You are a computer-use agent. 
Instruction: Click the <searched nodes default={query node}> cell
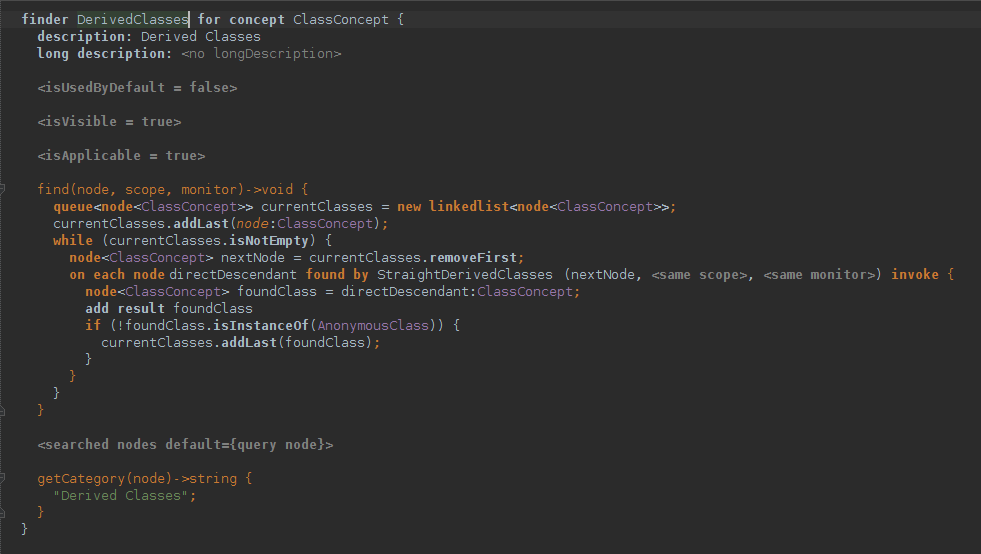point(185,444)
